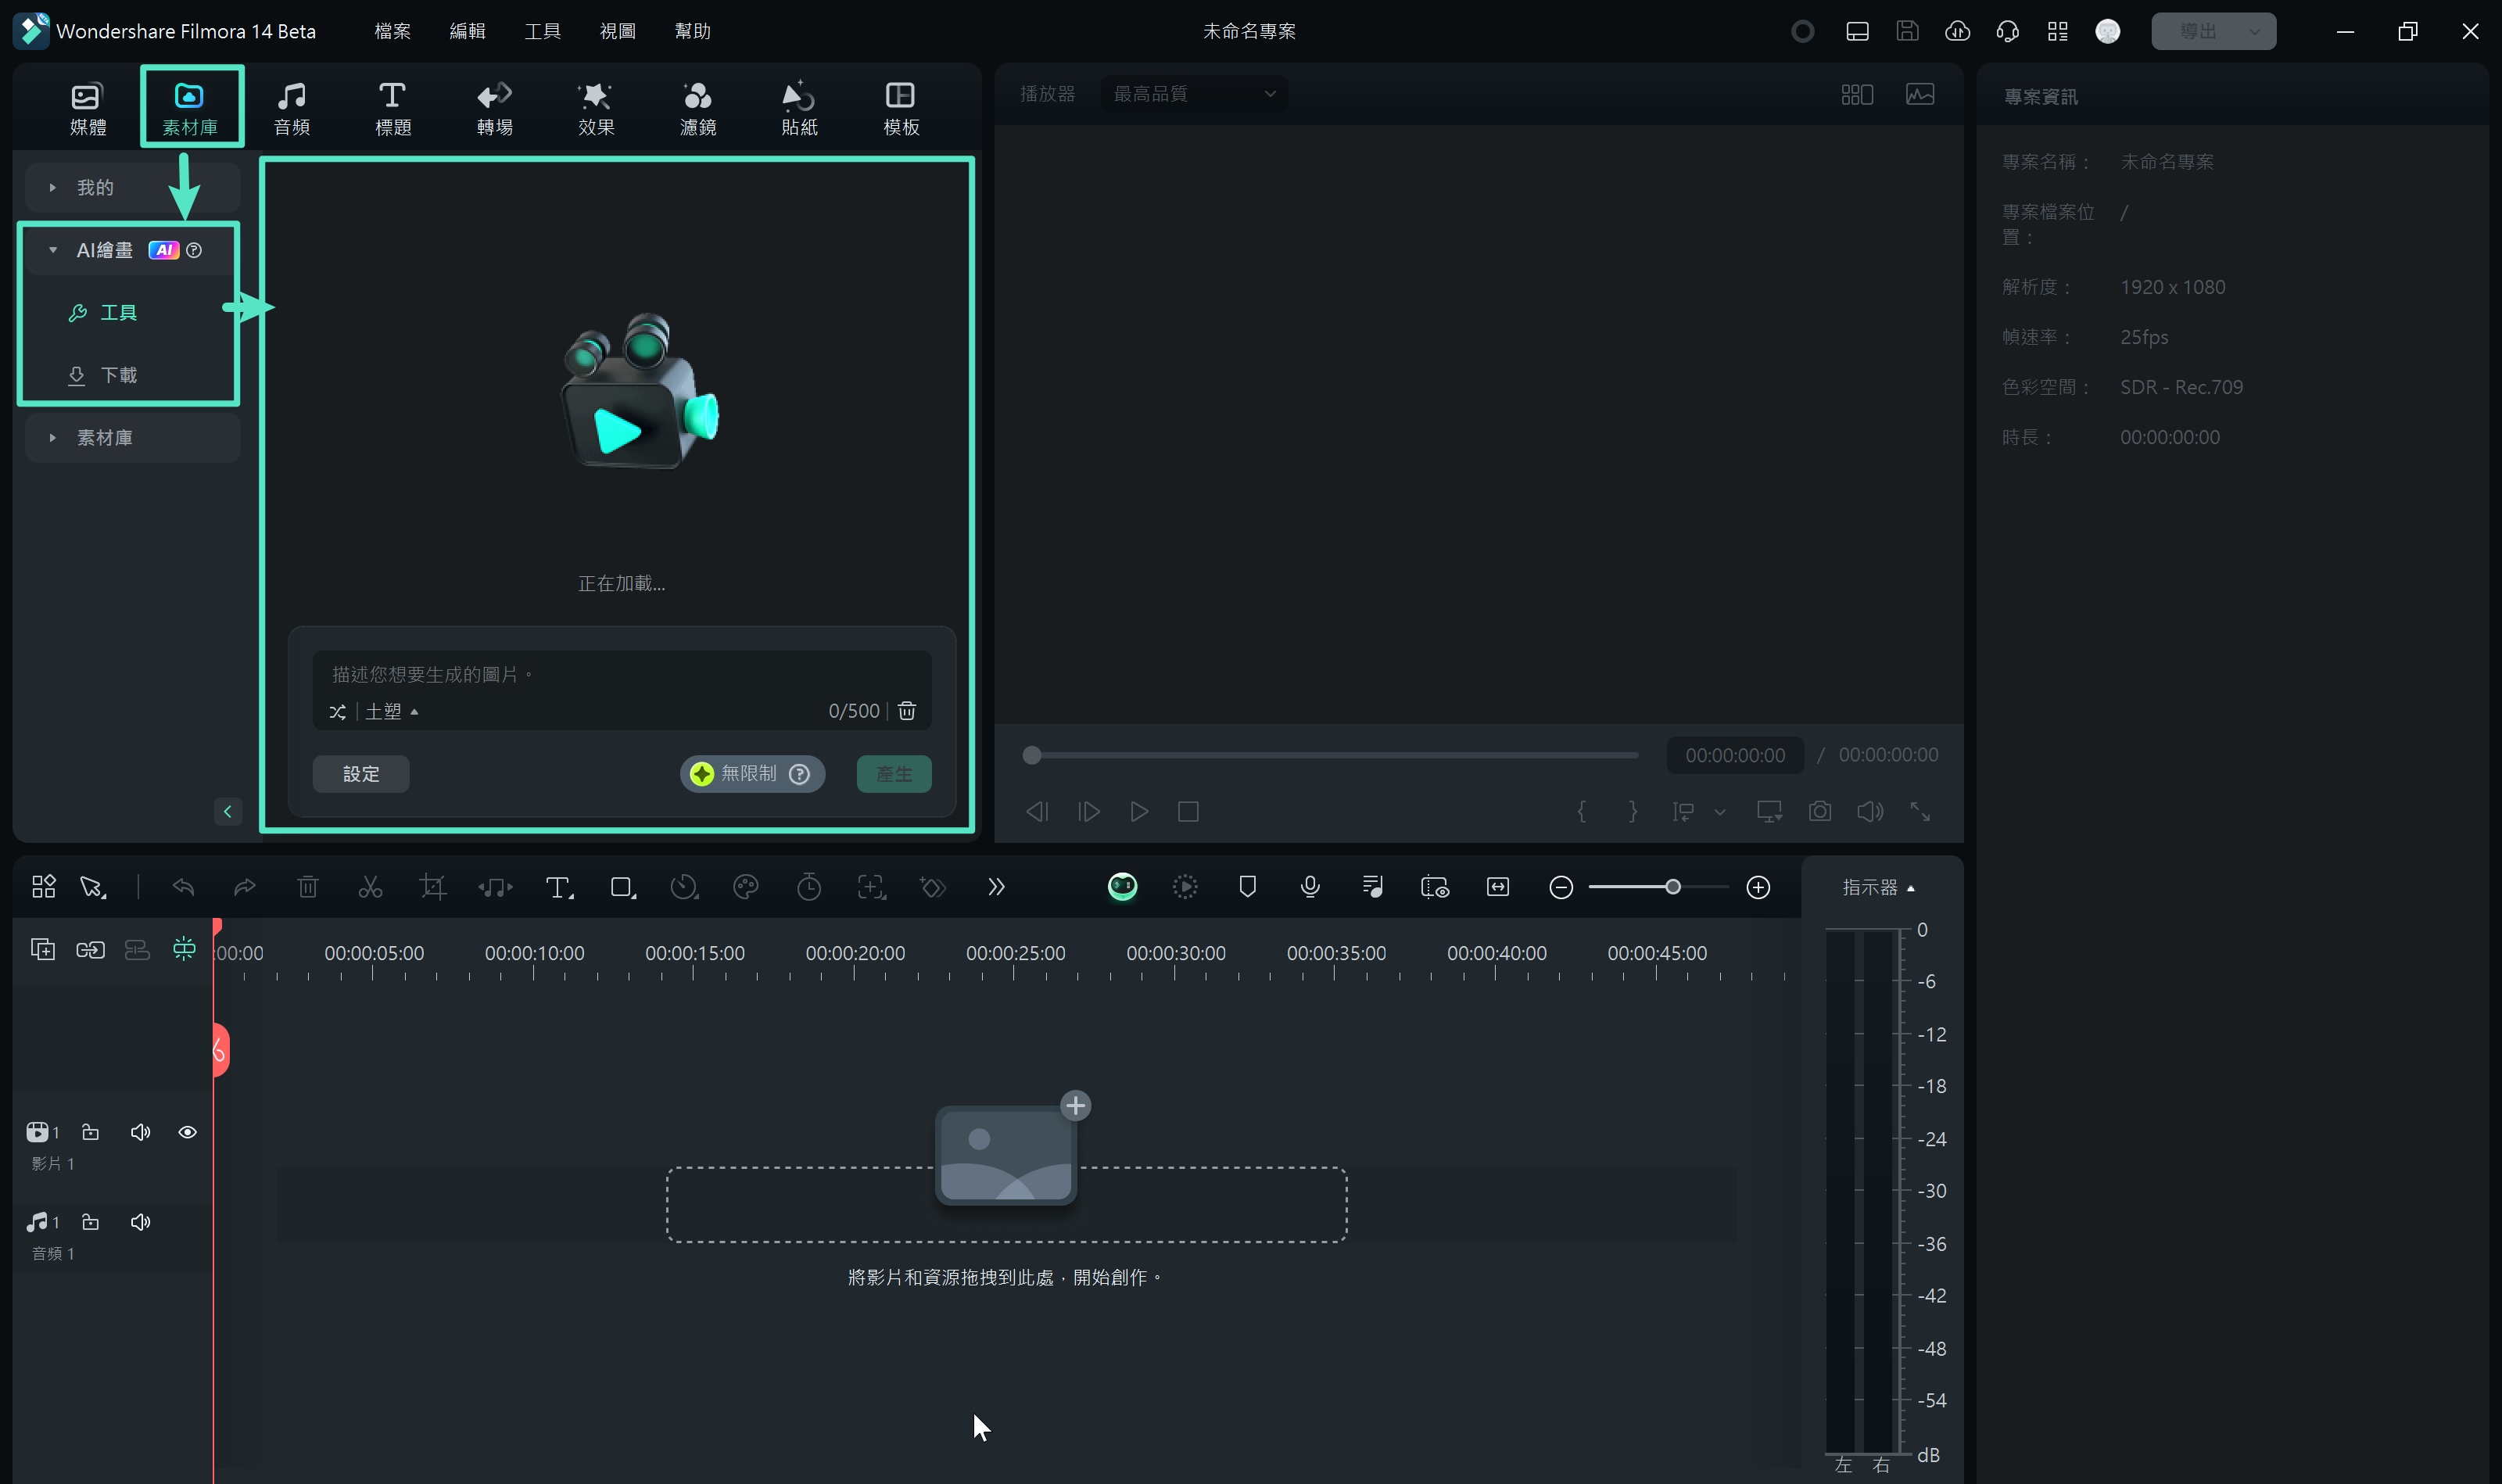Click the voiceover microphone icon
The width and height of the screenshot is (2502, 1484).
click(1310, 887)
